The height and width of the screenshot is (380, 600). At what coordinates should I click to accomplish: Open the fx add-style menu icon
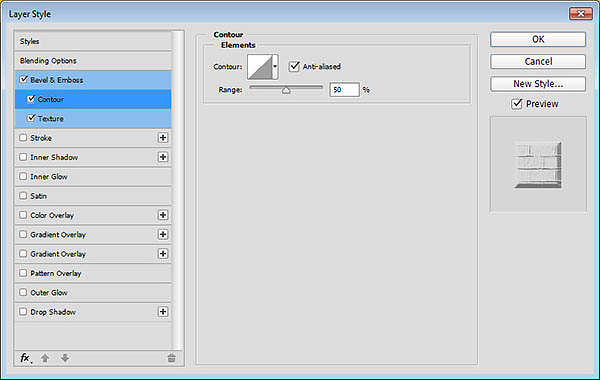26,358
